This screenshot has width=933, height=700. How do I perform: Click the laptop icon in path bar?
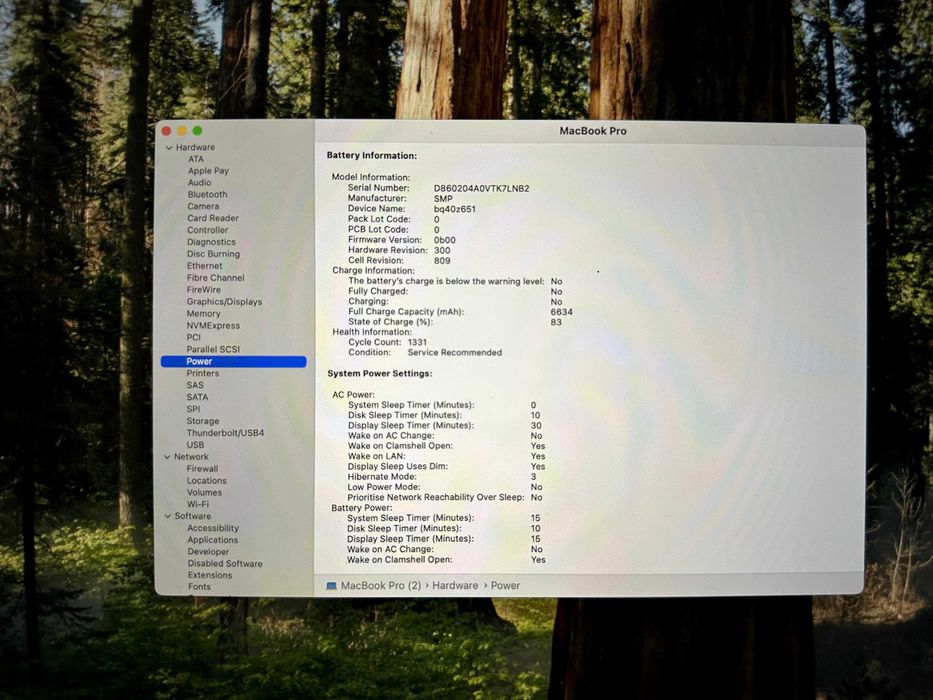[331, 586]
